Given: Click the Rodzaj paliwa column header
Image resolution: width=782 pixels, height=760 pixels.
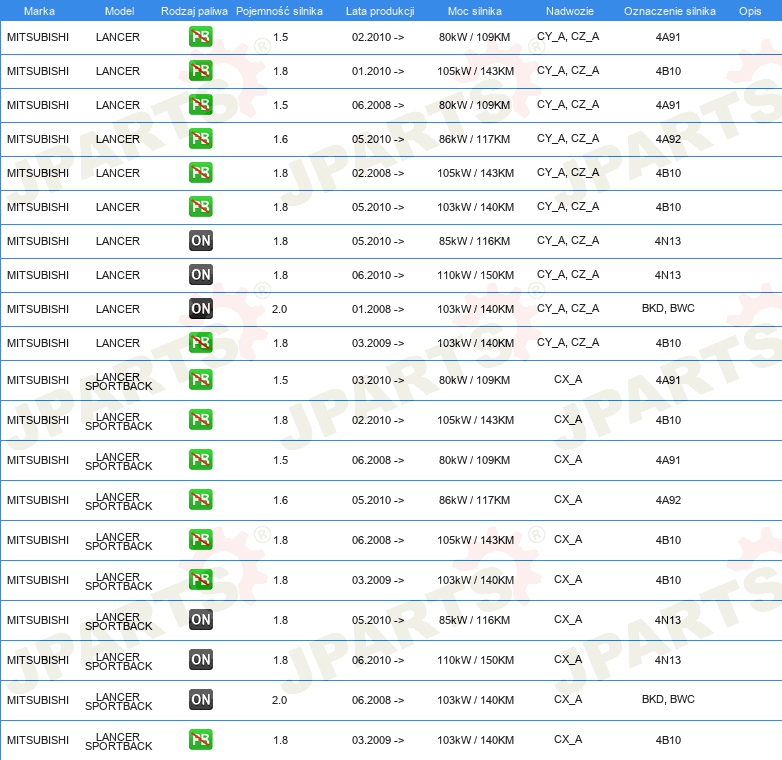Looking at the screenshot, I should click(x=194, y=10).
